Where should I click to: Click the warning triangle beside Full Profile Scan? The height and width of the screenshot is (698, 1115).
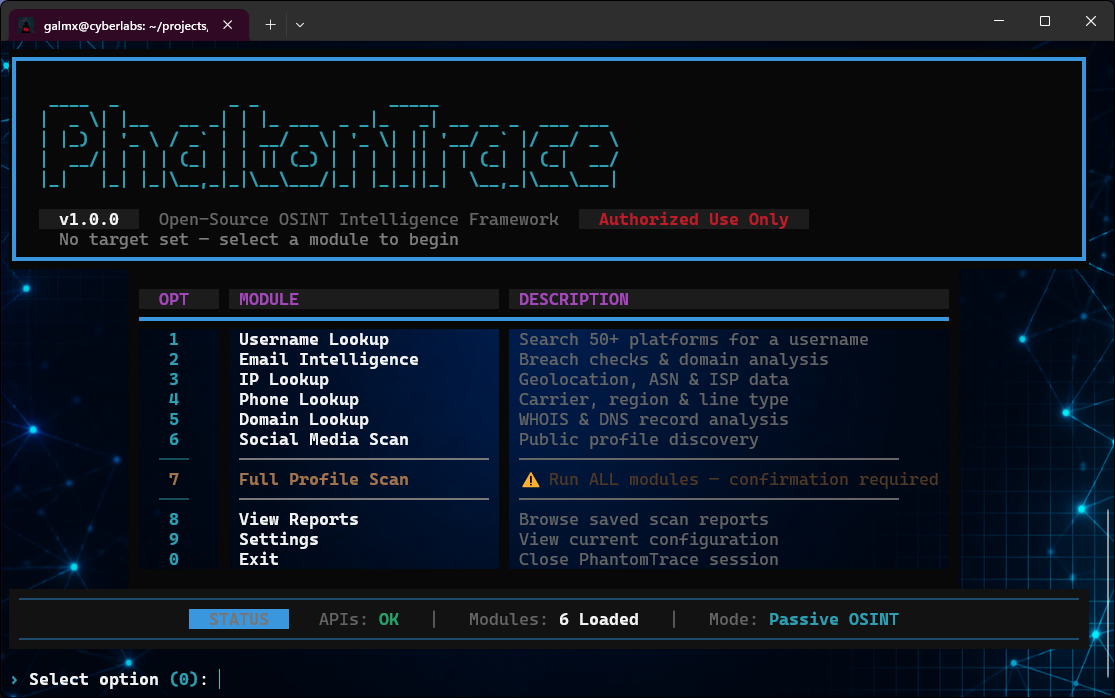[x=528, y=479]
